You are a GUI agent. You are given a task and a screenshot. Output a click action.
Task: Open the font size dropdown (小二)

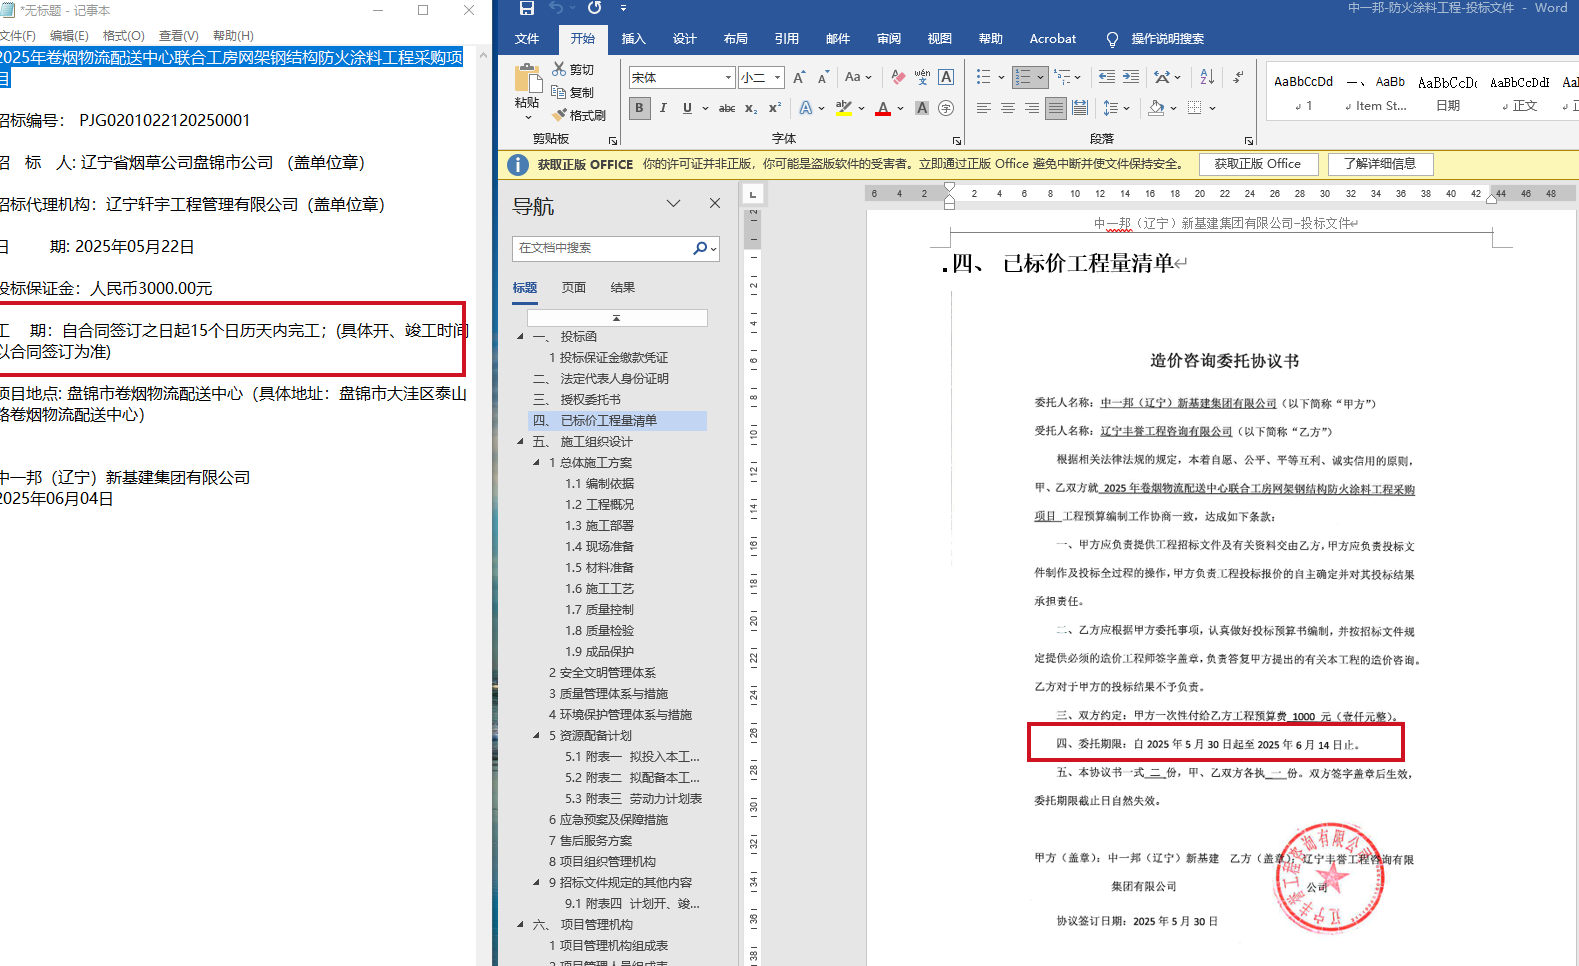pyautogui.click(x=777, y=77)
